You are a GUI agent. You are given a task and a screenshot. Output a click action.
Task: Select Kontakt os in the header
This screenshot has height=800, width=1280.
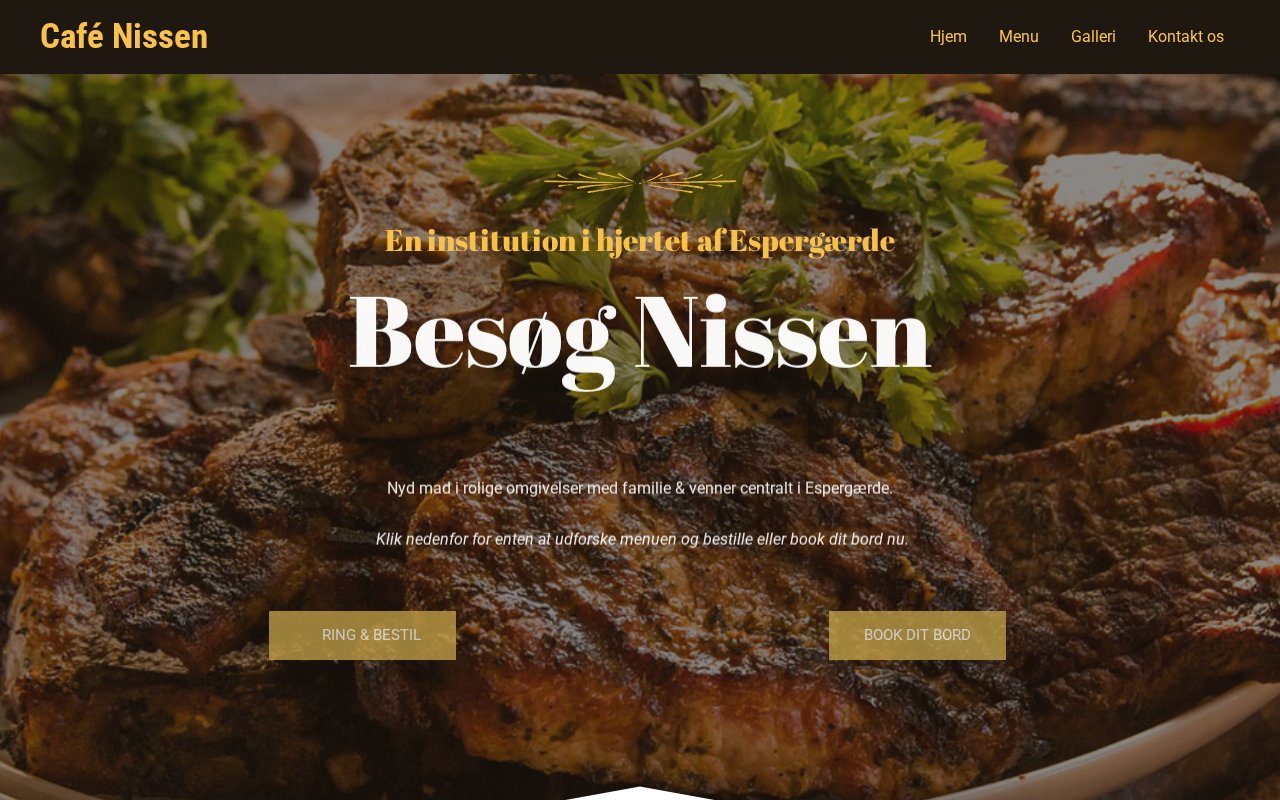click(x=1185, y=37)
